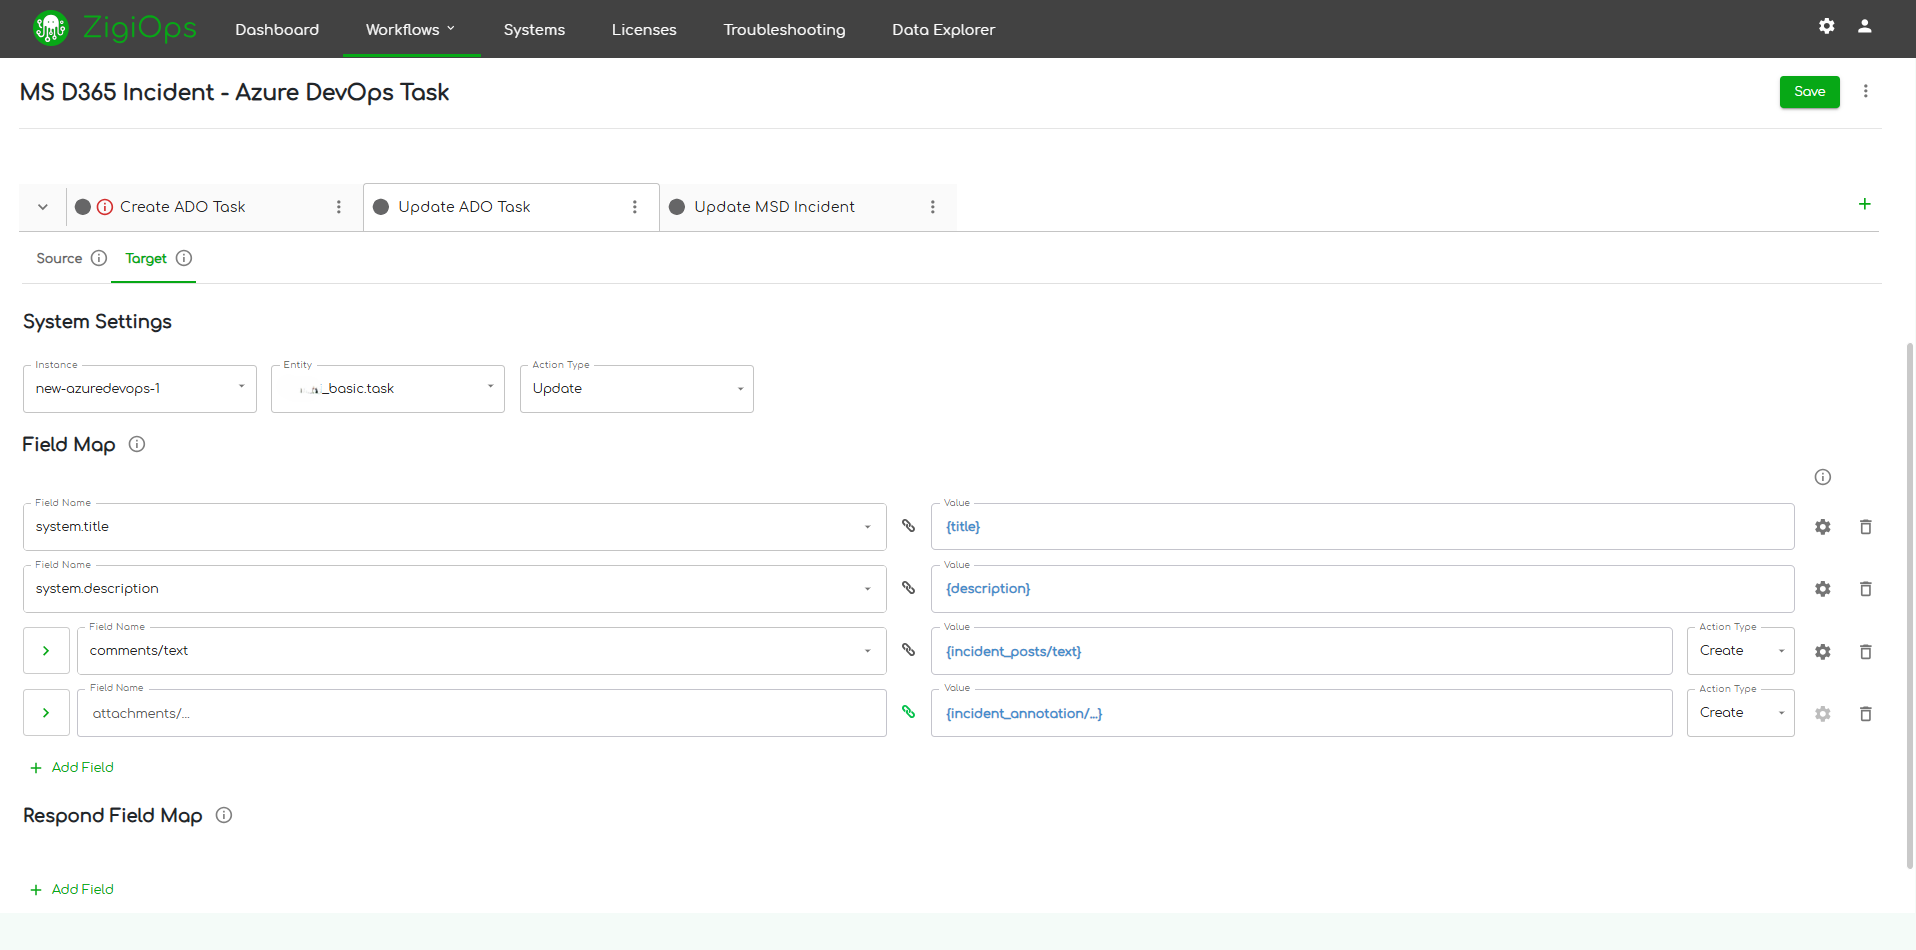Open Data Explorer menu

point(943,29)
